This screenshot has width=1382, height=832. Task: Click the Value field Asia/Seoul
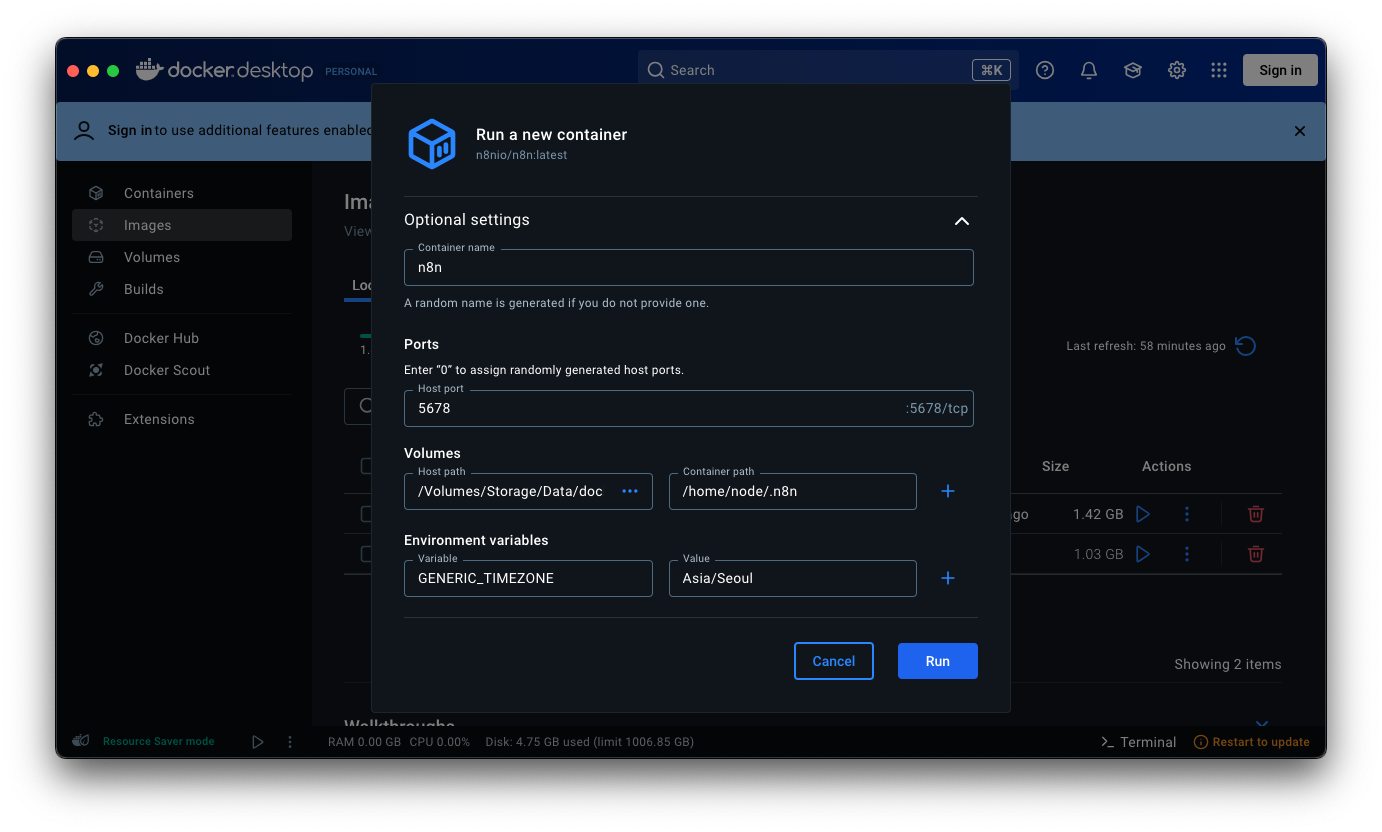click(x=793, y=578)
